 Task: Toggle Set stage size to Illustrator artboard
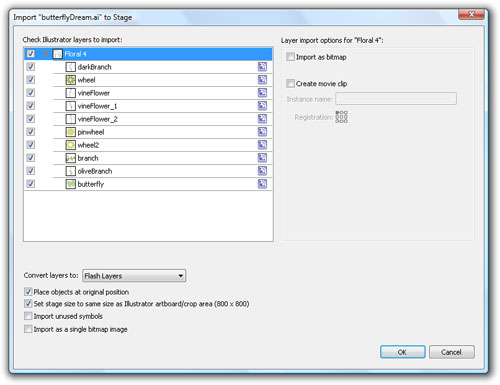(28, 304)
